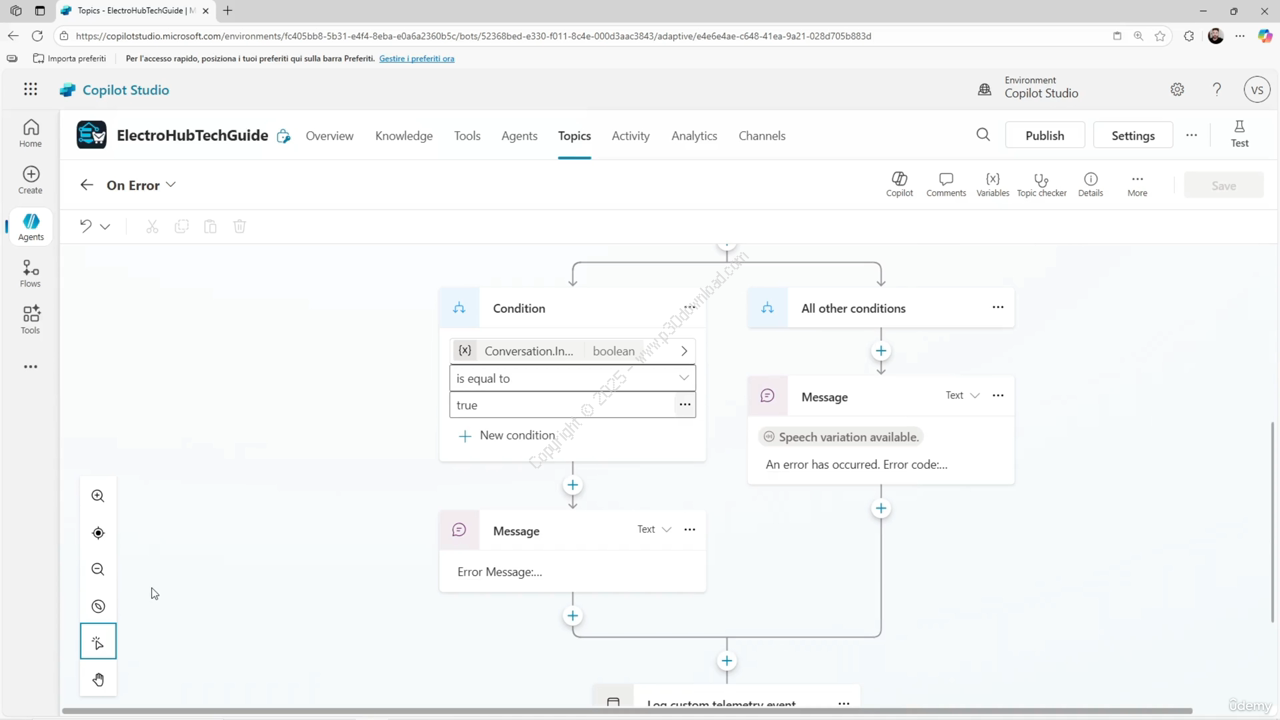Switch to the Knowledge tab

(404, 136)
